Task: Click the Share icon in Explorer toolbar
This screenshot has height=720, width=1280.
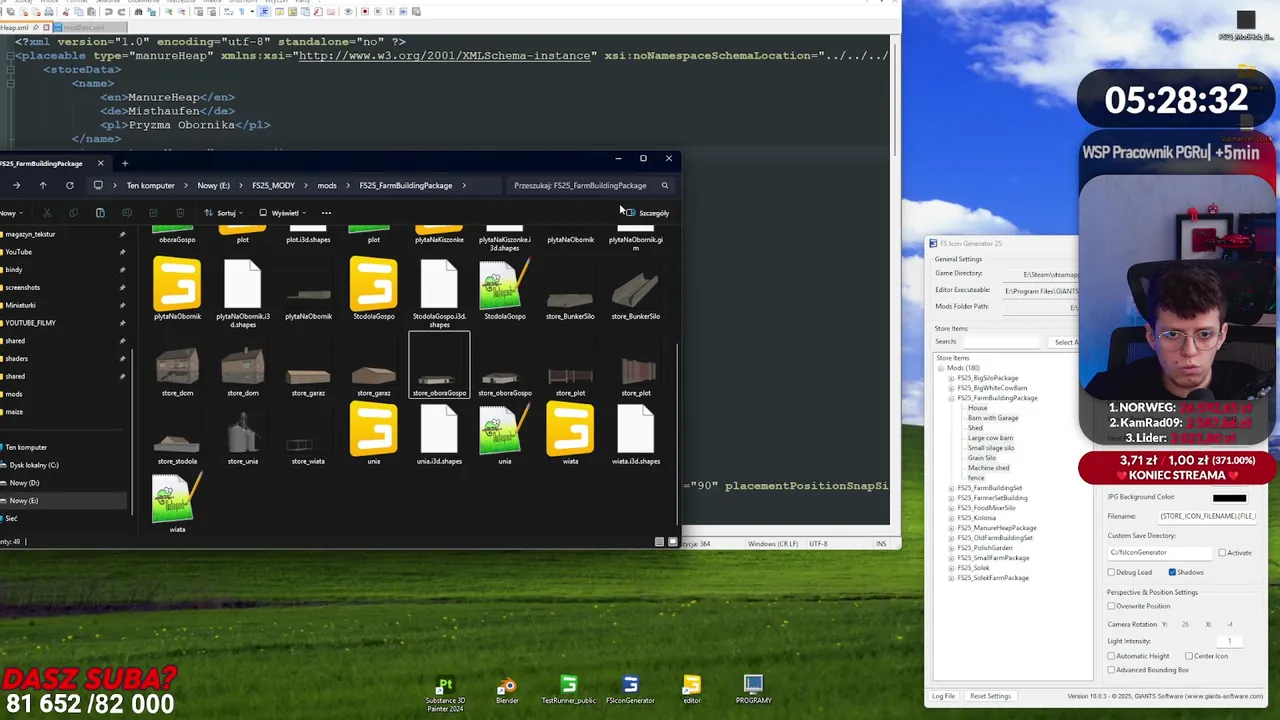Action: click(153, 213)
